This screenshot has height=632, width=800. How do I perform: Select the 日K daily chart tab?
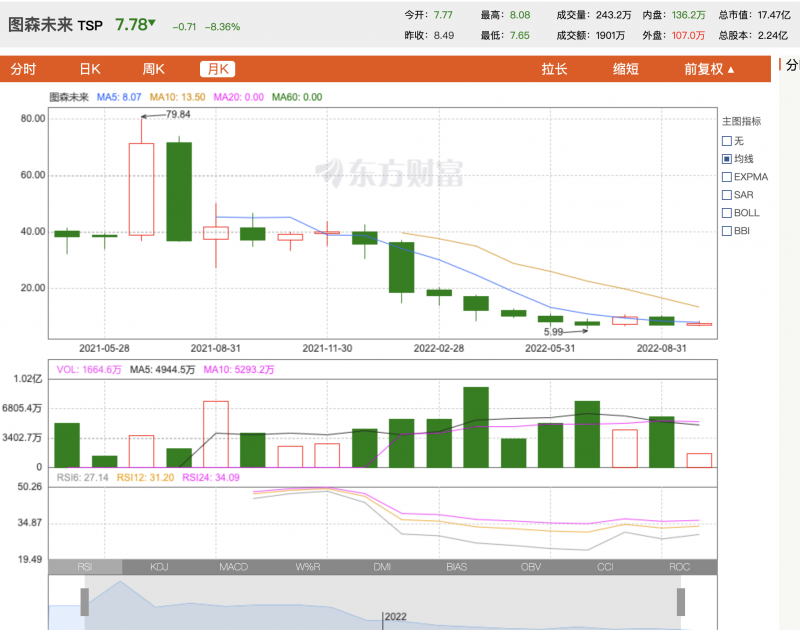90,69
